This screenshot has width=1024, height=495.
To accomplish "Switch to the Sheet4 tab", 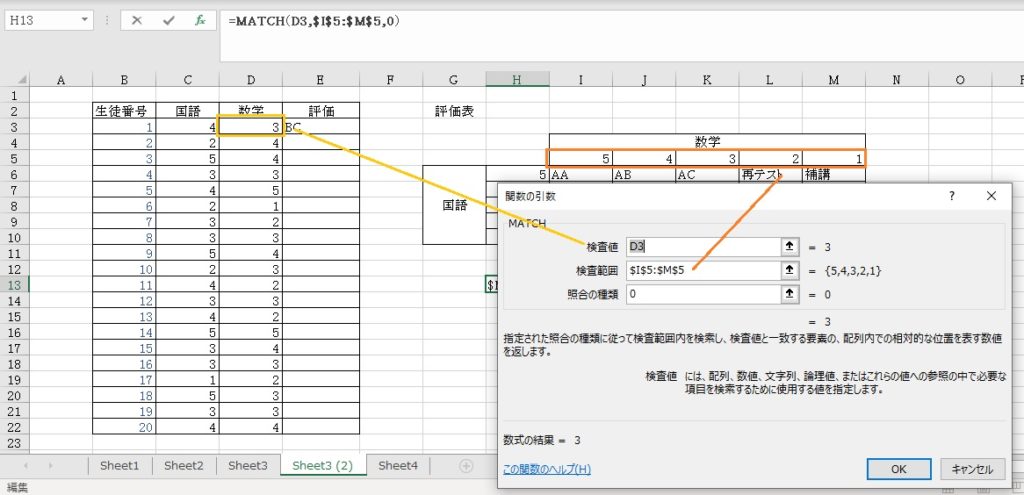I will tap(397, 466).
